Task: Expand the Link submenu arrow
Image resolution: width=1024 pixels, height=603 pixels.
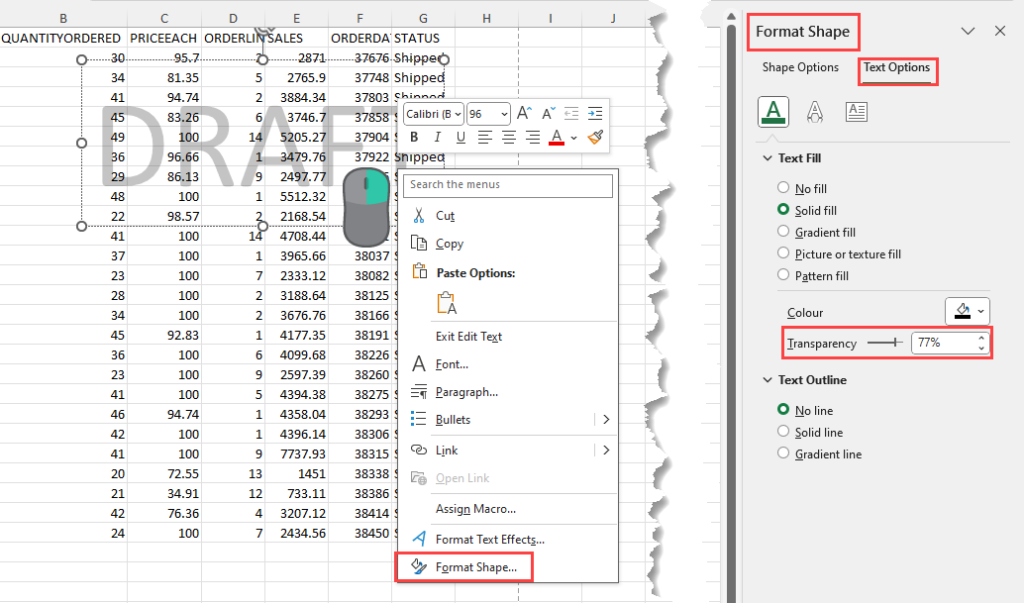Action: tap(606, 449)
